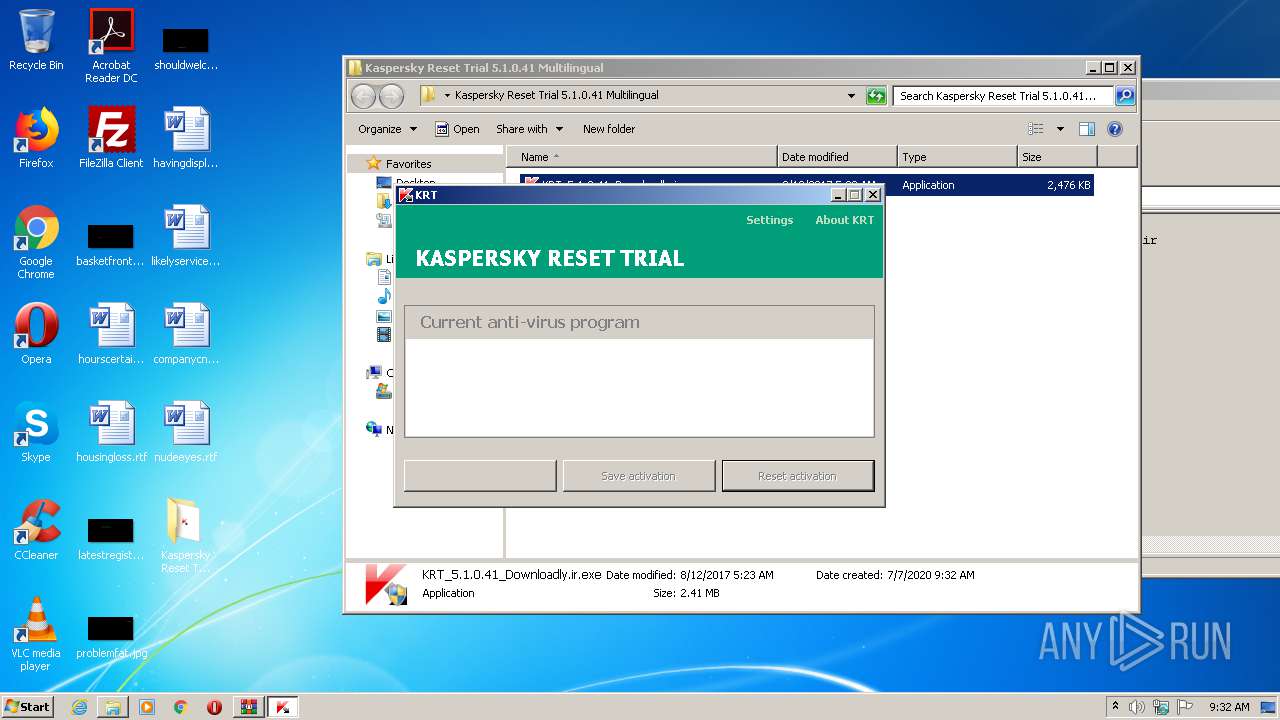Click New folder in toolbar
This screenshot has width=1280, height=720.
[x=609, y=129]
